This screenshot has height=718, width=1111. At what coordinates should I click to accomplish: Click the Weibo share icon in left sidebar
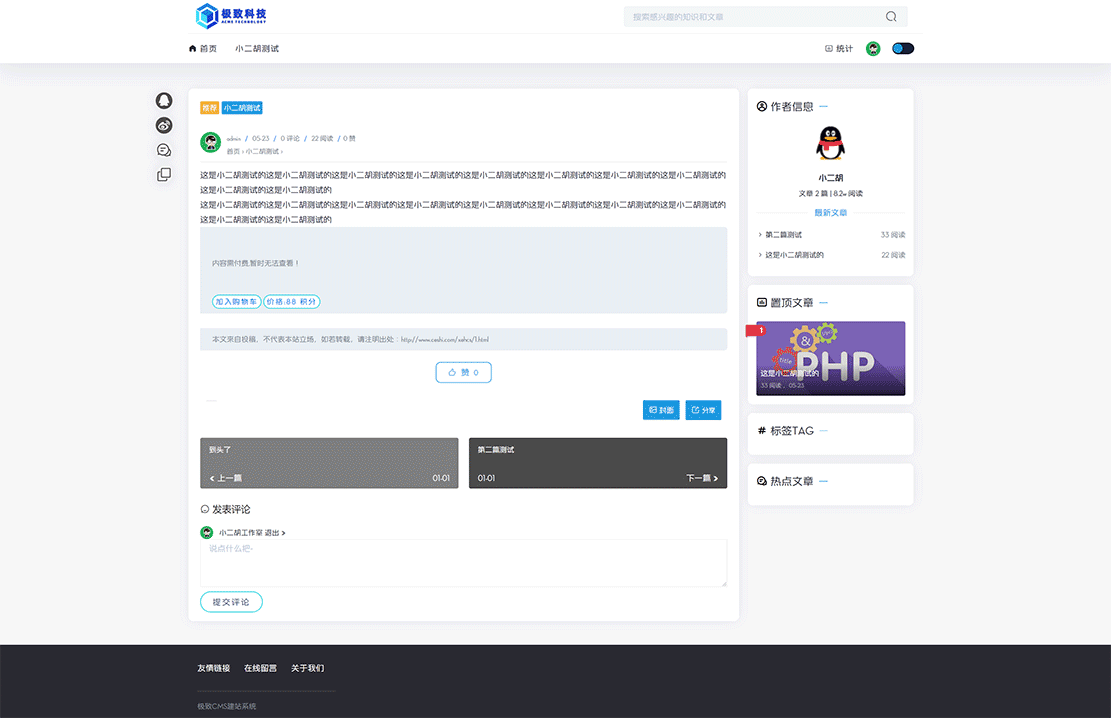[163, 125]
